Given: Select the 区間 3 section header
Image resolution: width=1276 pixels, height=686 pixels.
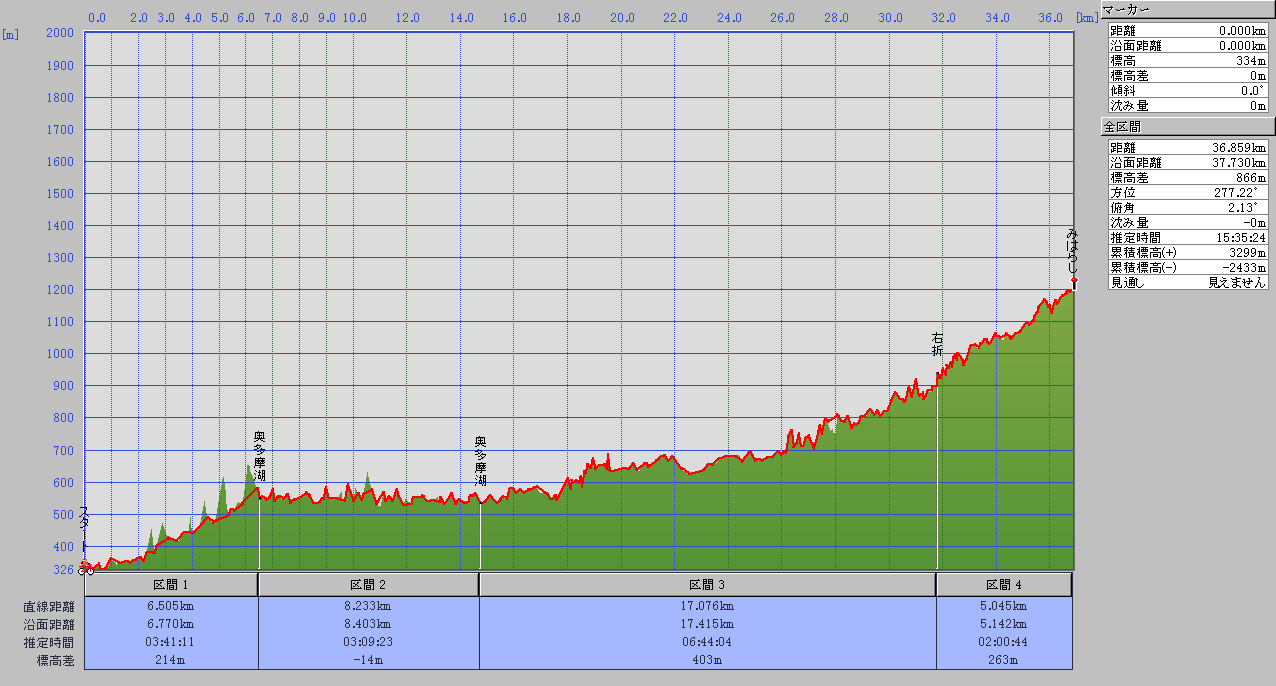Looking at the screenshot, I should [707, 585].
